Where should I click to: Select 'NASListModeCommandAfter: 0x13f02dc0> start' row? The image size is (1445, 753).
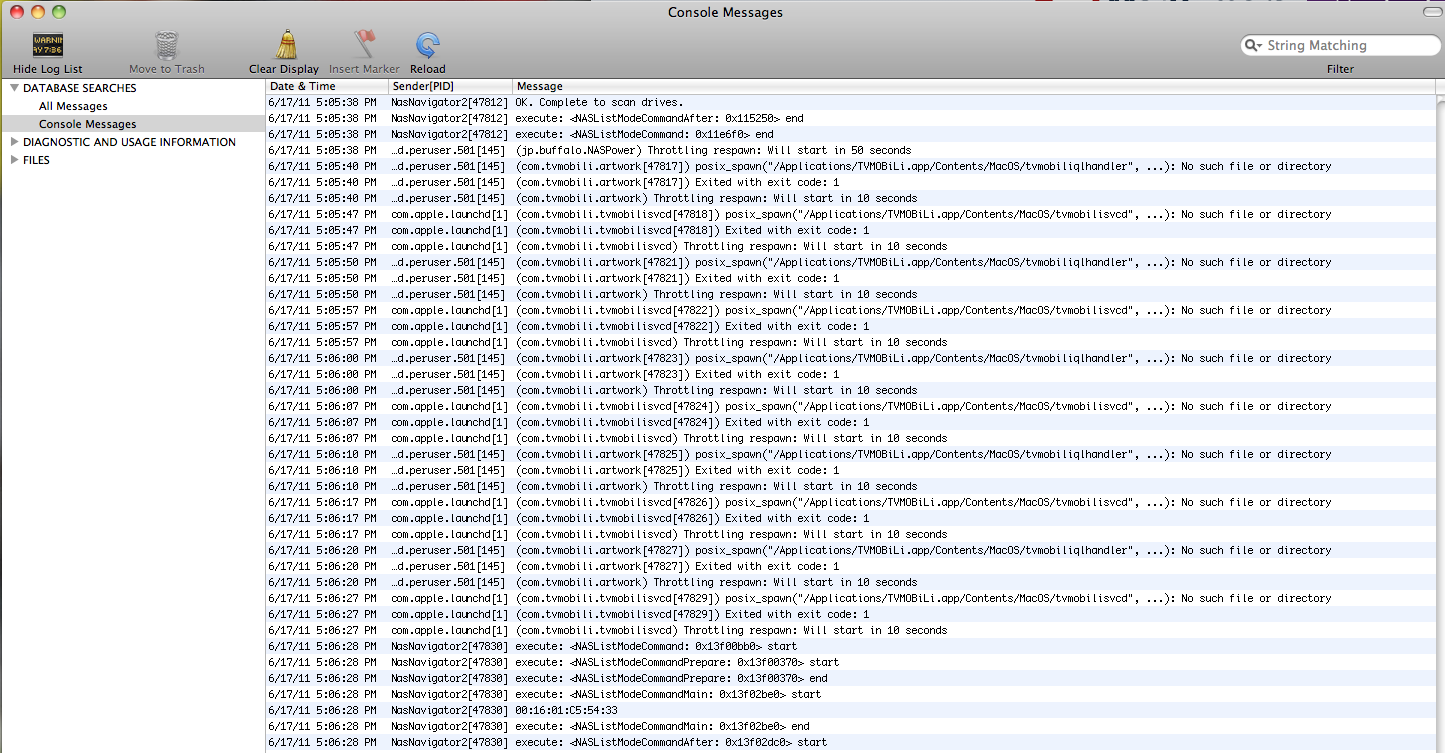[x=850, y=742]
